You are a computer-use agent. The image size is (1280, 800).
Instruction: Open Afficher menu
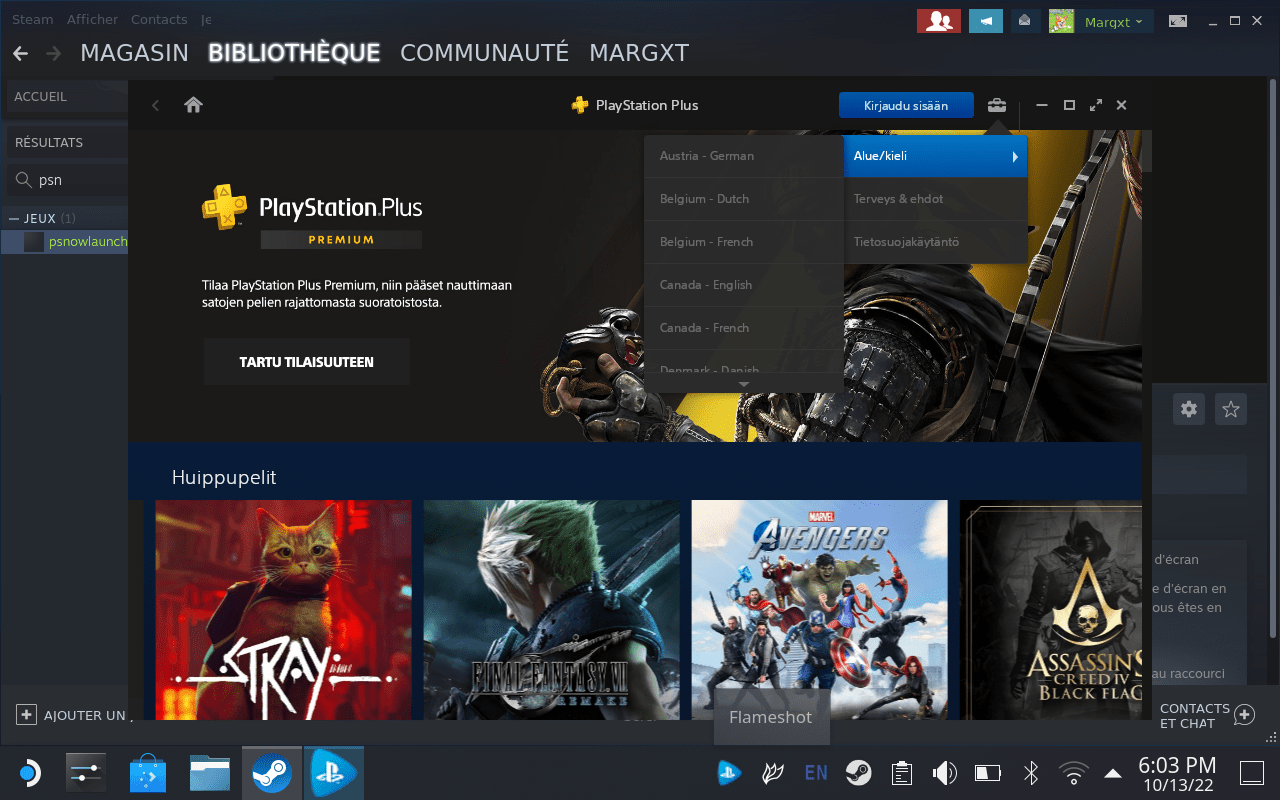(x=92, y=20)
